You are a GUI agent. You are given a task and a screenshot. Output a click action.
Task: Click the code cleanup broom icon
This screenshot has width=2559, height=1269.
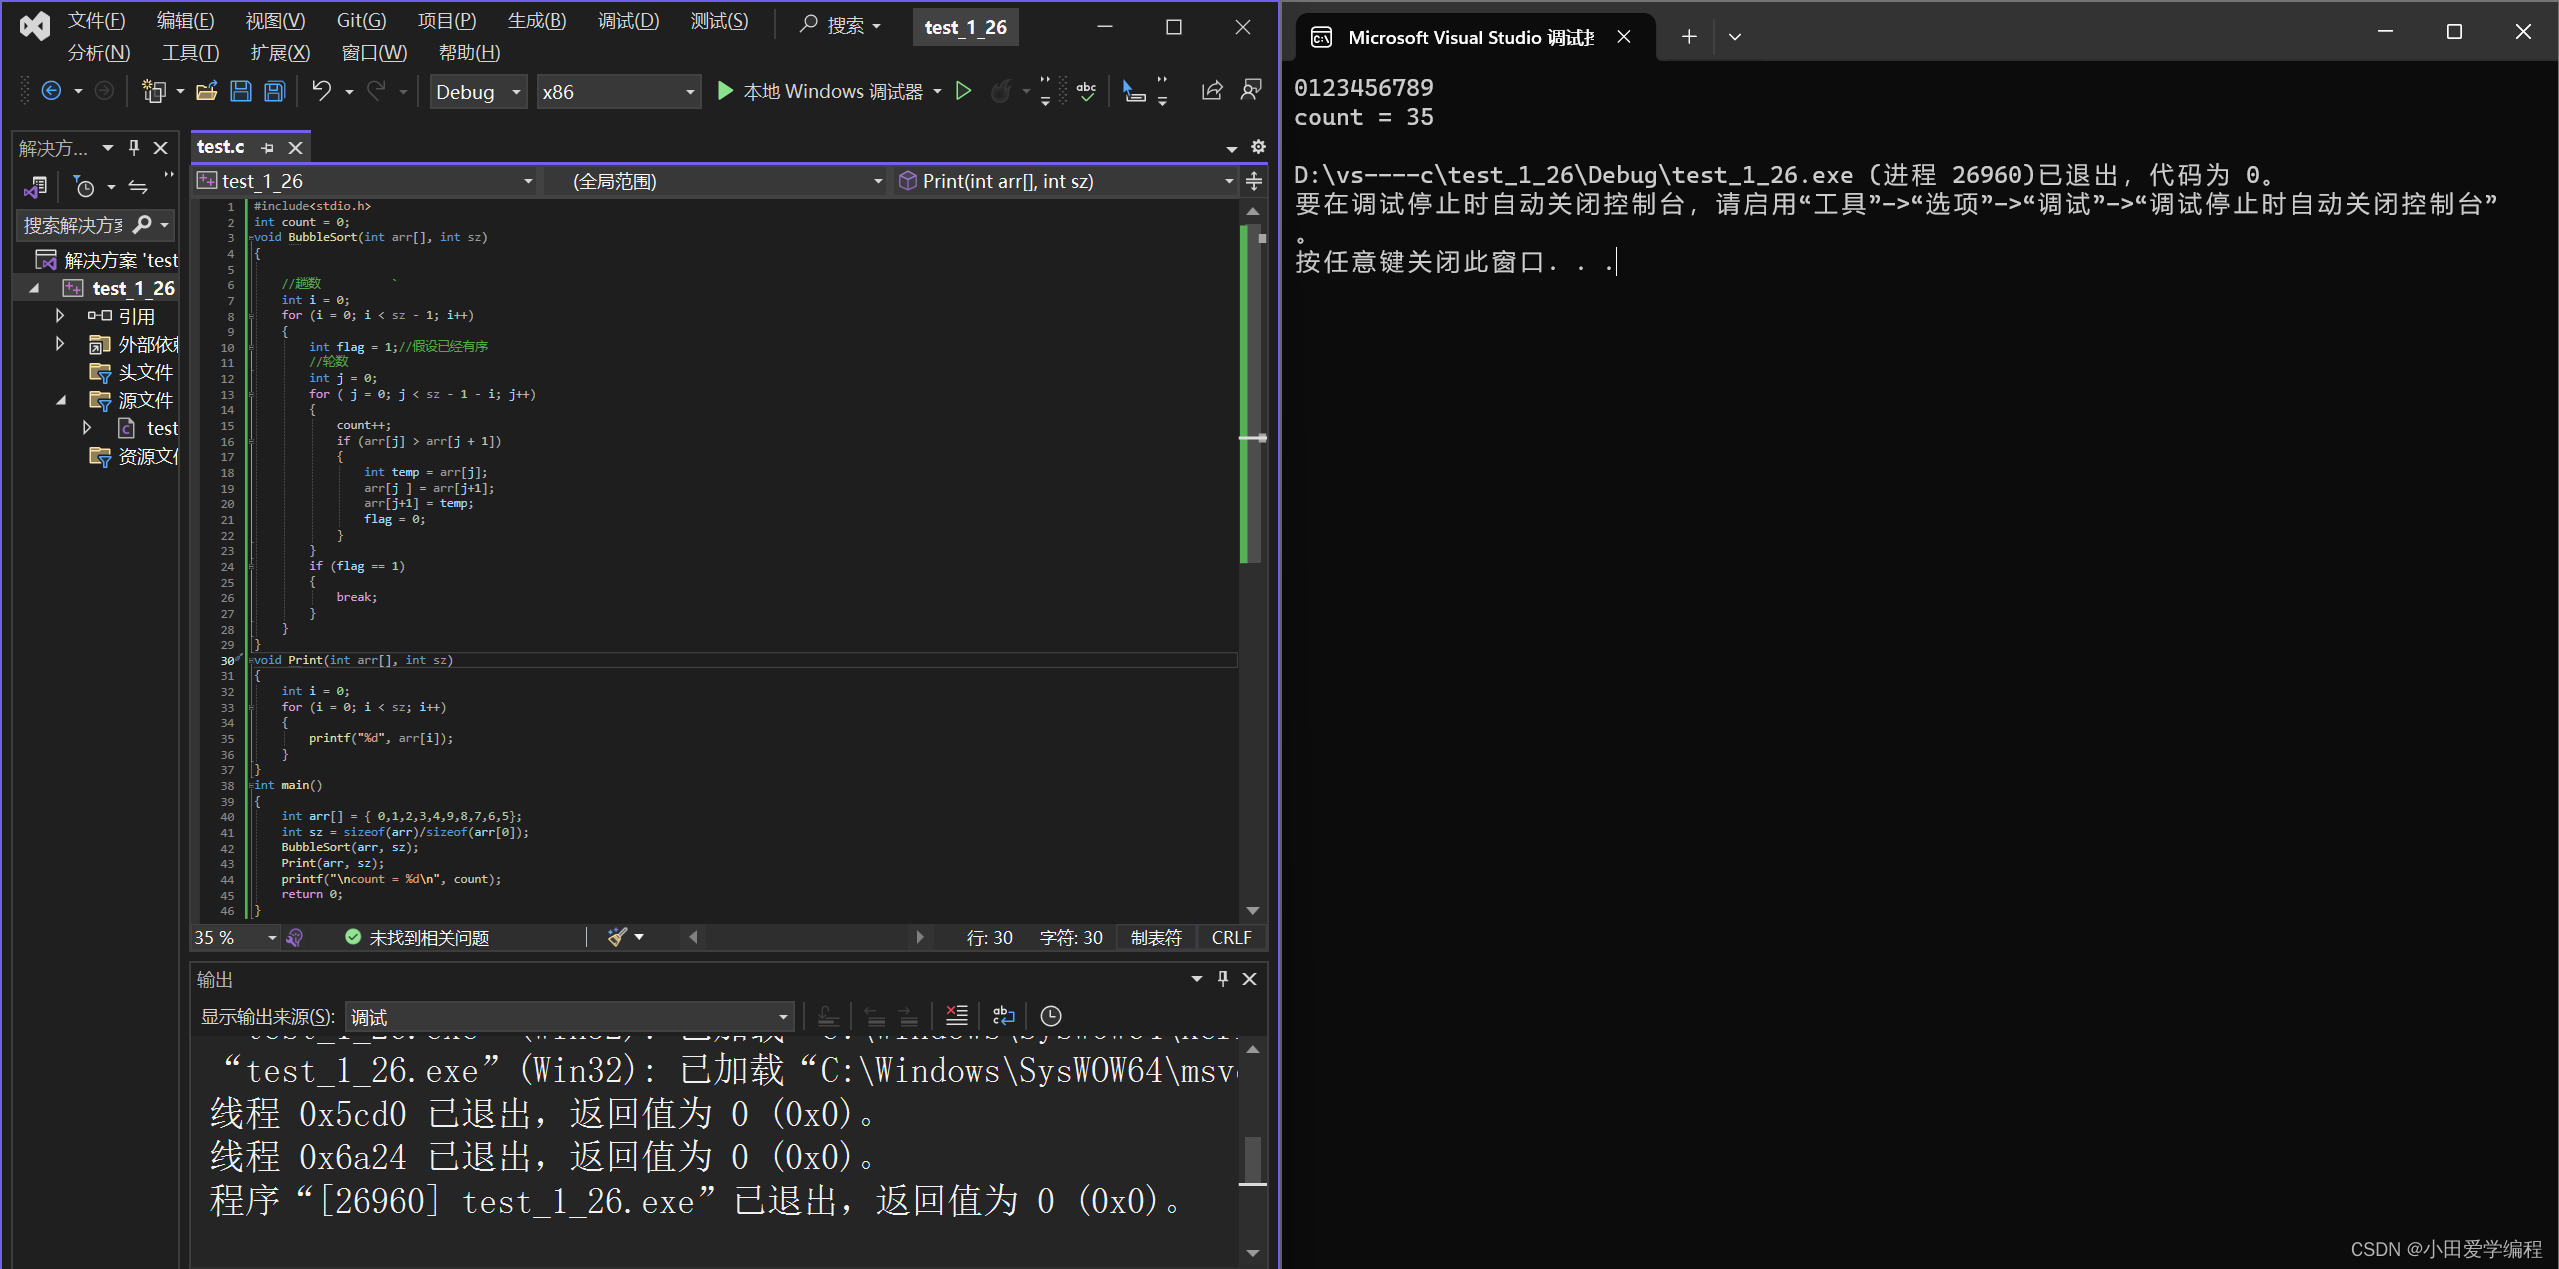point(618,937)
